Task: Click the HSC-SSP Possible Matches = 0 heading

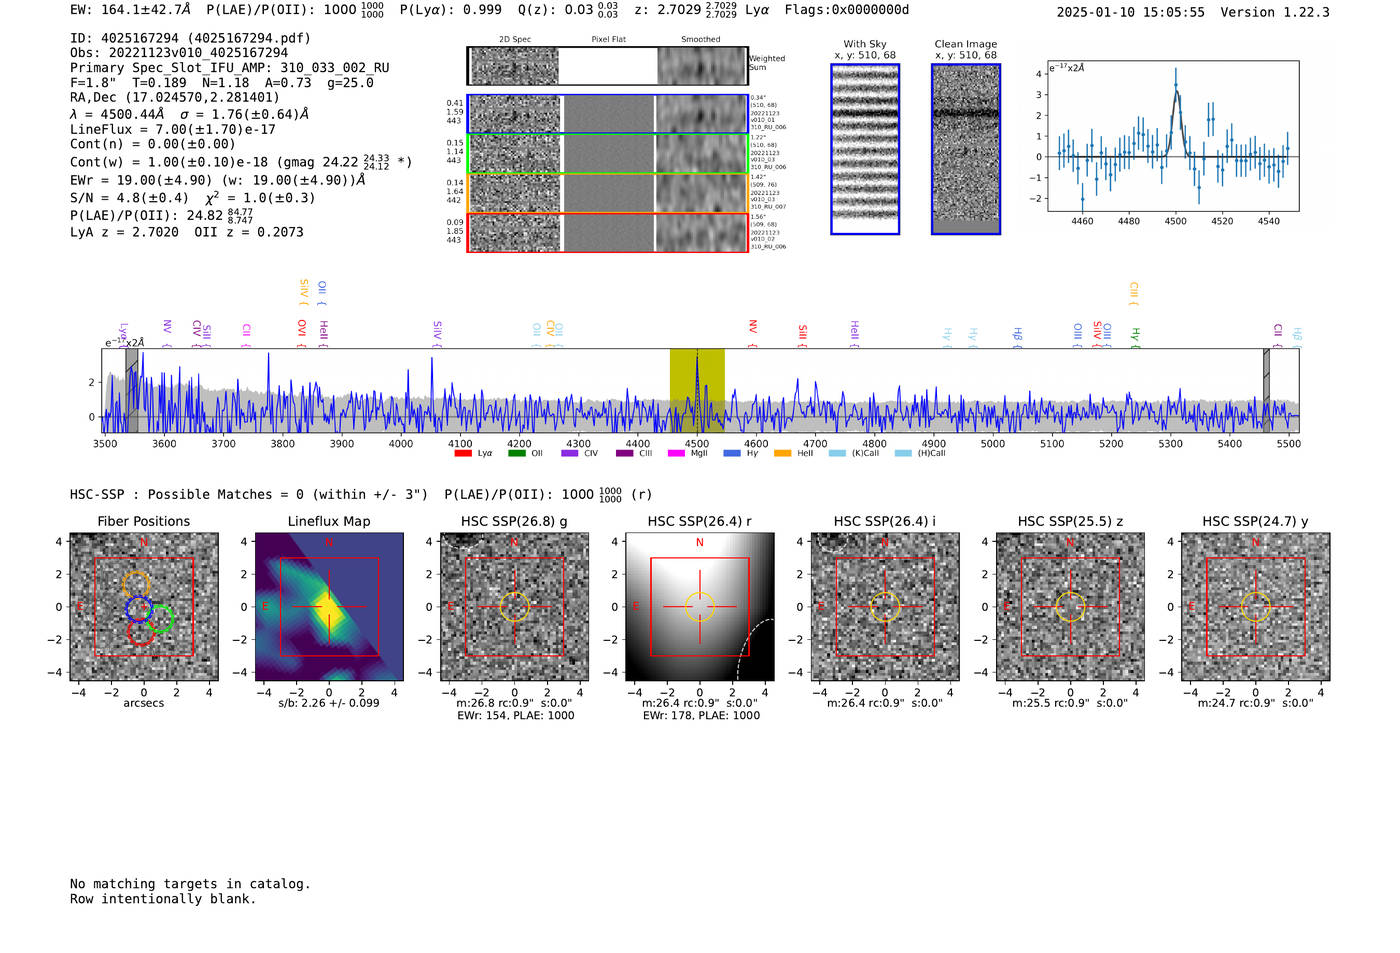Action: (249, 495)
